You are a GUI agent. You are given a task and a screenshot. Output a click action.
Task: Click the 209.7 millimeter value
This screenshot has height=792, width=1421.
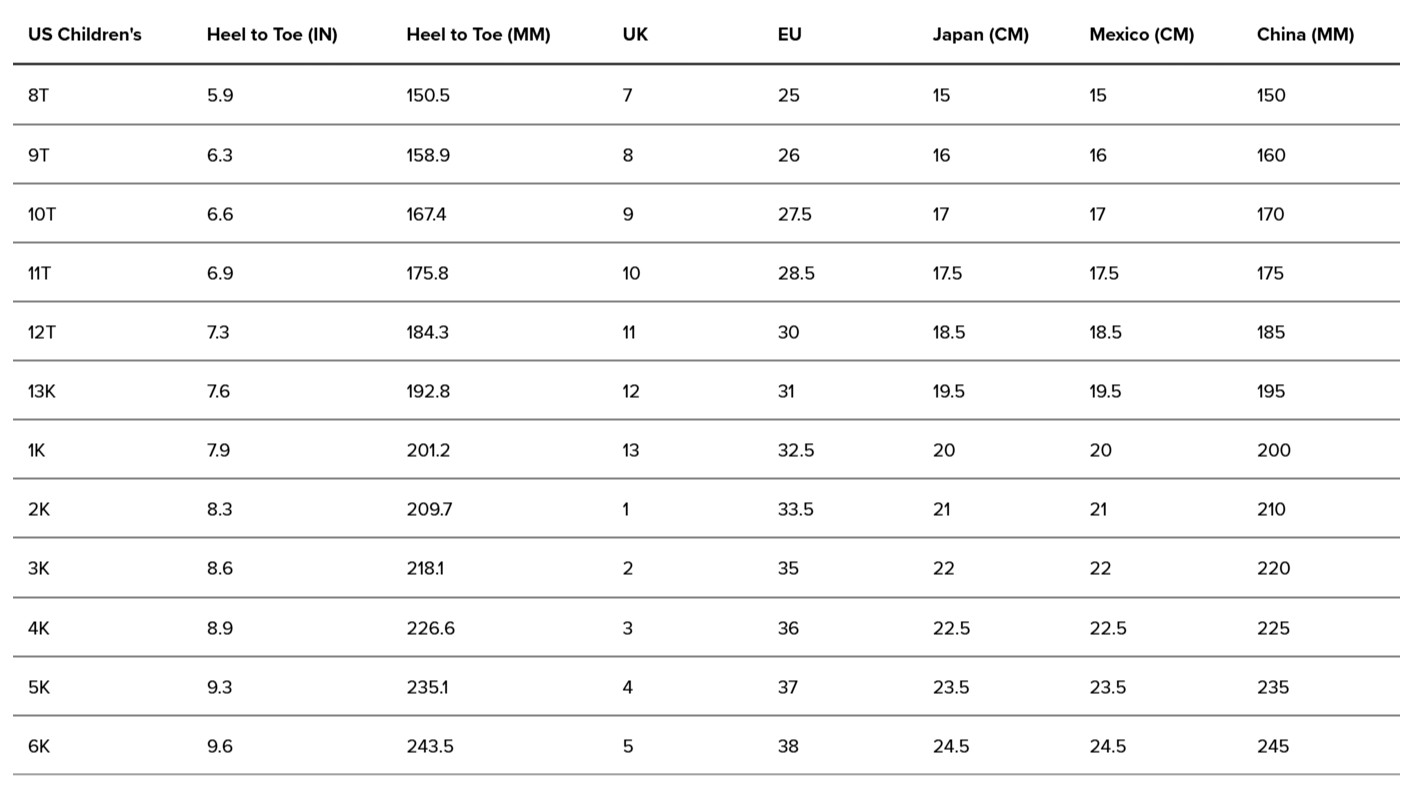(429, 509)
